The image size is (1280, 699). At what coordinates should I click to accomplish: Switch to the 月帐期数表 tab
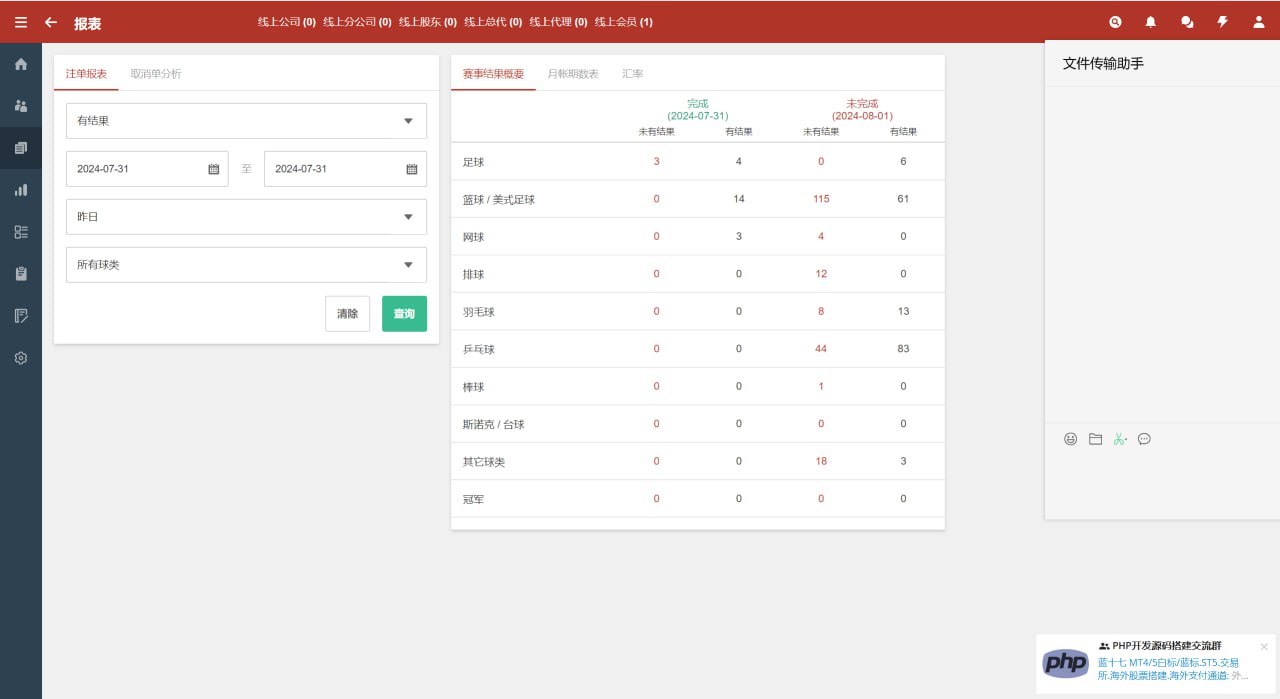coord(573,74)
